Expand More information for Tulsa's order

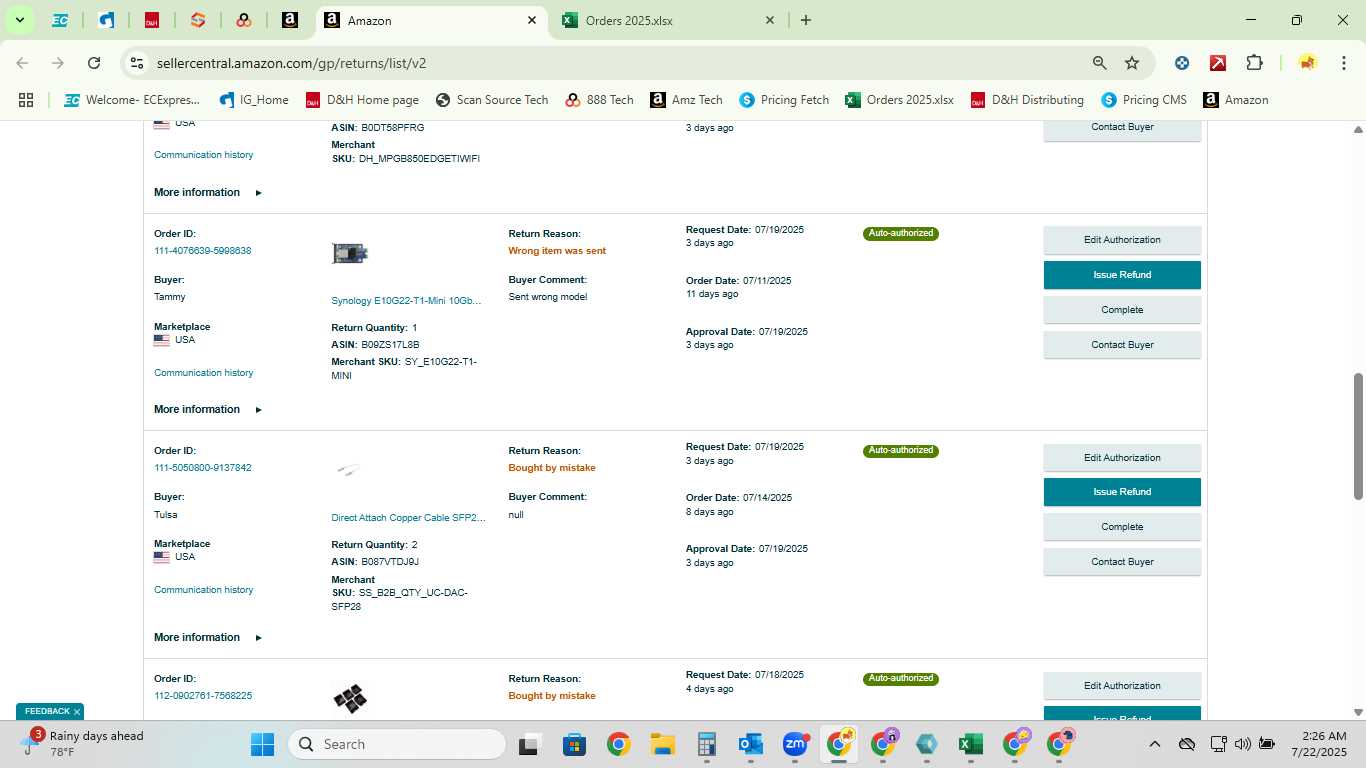point(208,637)
